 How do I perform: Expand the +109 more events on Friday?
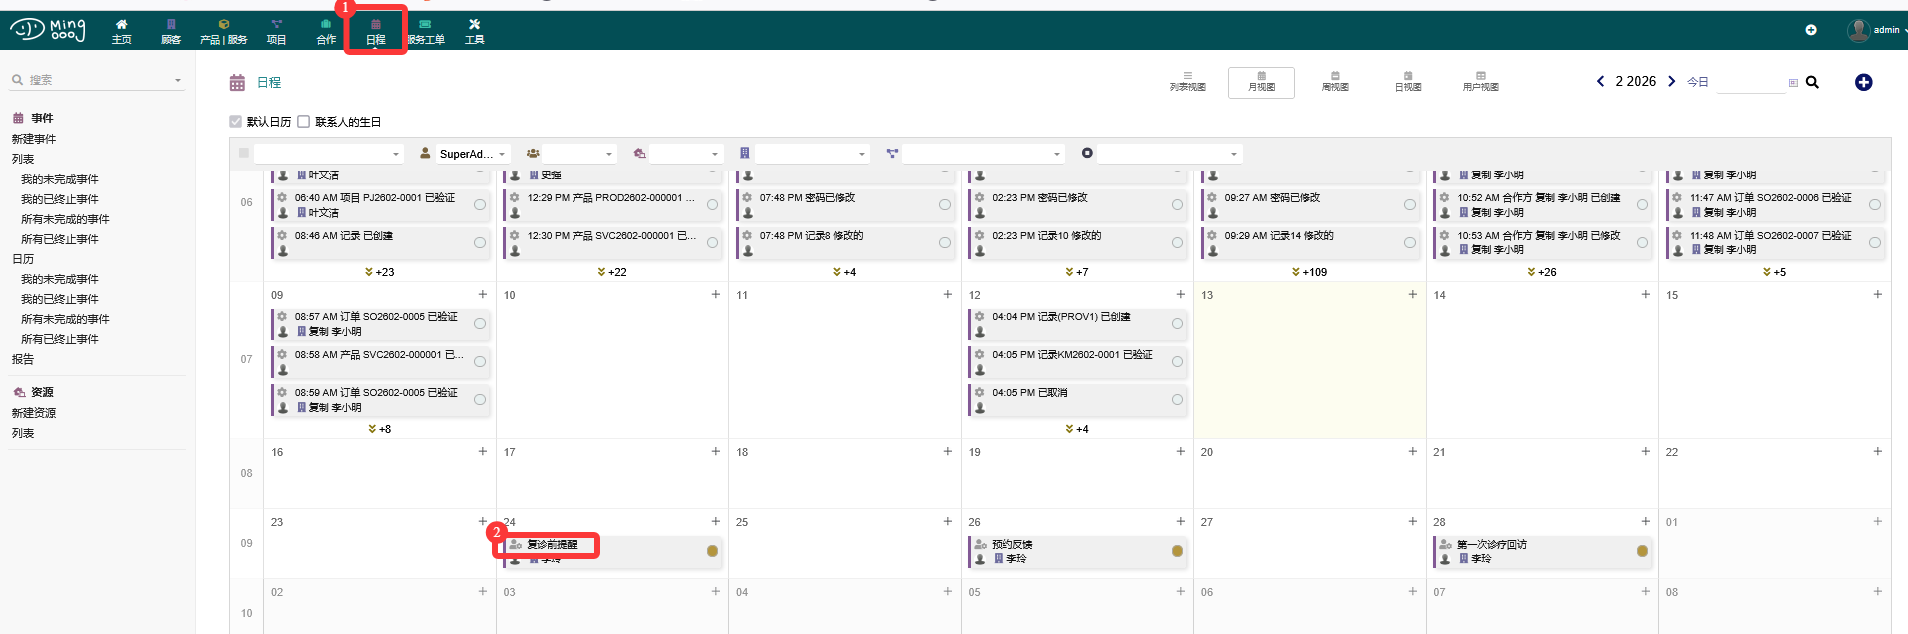(1309, 272)
